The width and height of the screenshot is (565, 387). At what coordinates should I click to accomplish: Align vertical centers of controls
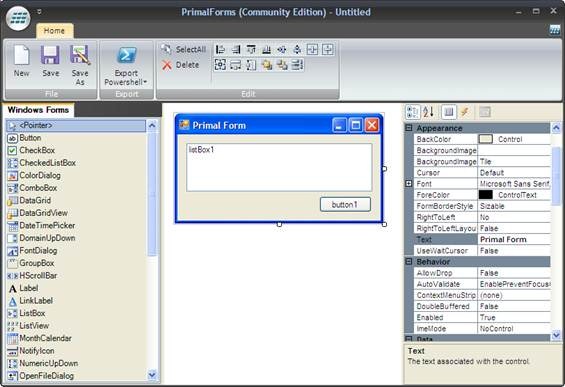tap(297, 49)
